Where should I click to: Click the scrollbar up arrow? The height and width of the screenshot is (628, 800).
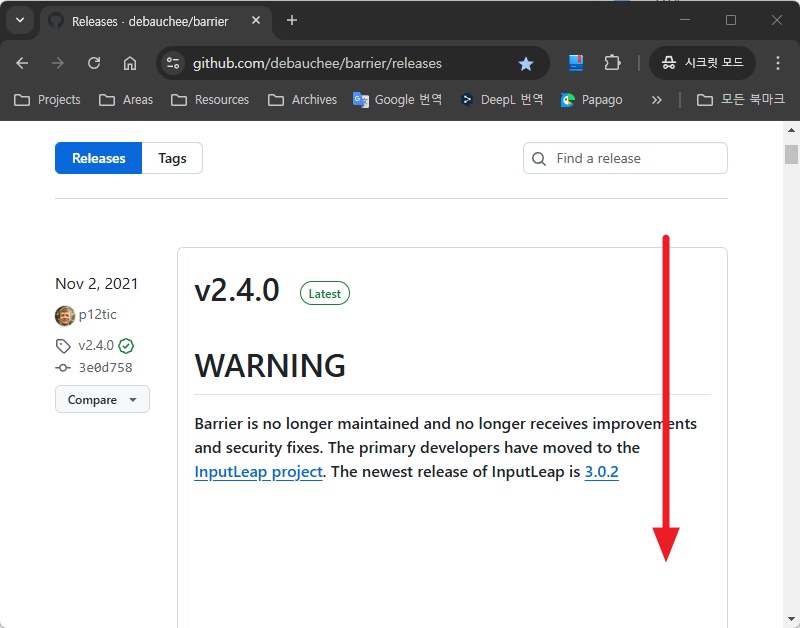click(x=791, y=130)
